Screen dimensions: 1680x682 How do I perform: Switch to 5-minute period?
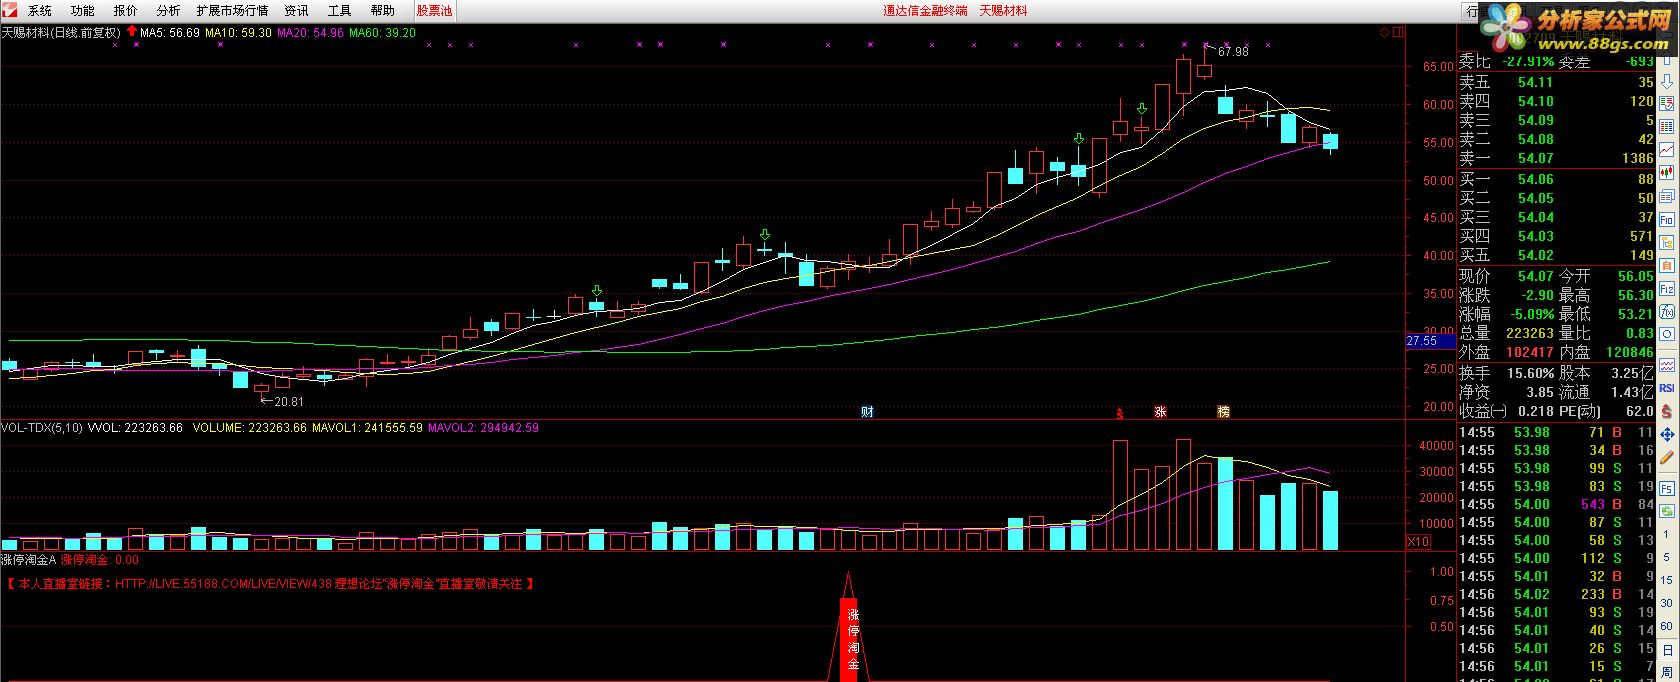pyautogui.click(x=1667, y=556)
